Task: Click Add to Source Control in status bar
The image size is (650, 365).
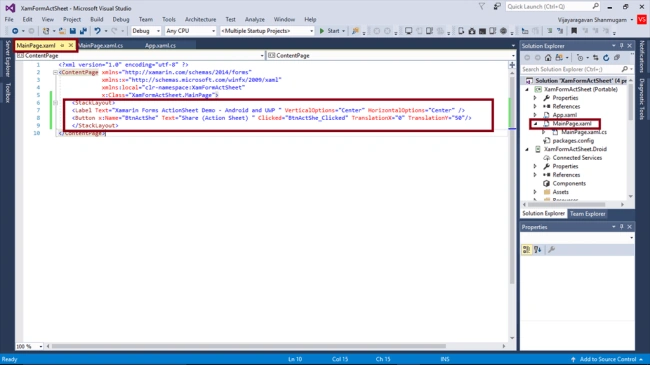Action: click(x=607, y=359)
